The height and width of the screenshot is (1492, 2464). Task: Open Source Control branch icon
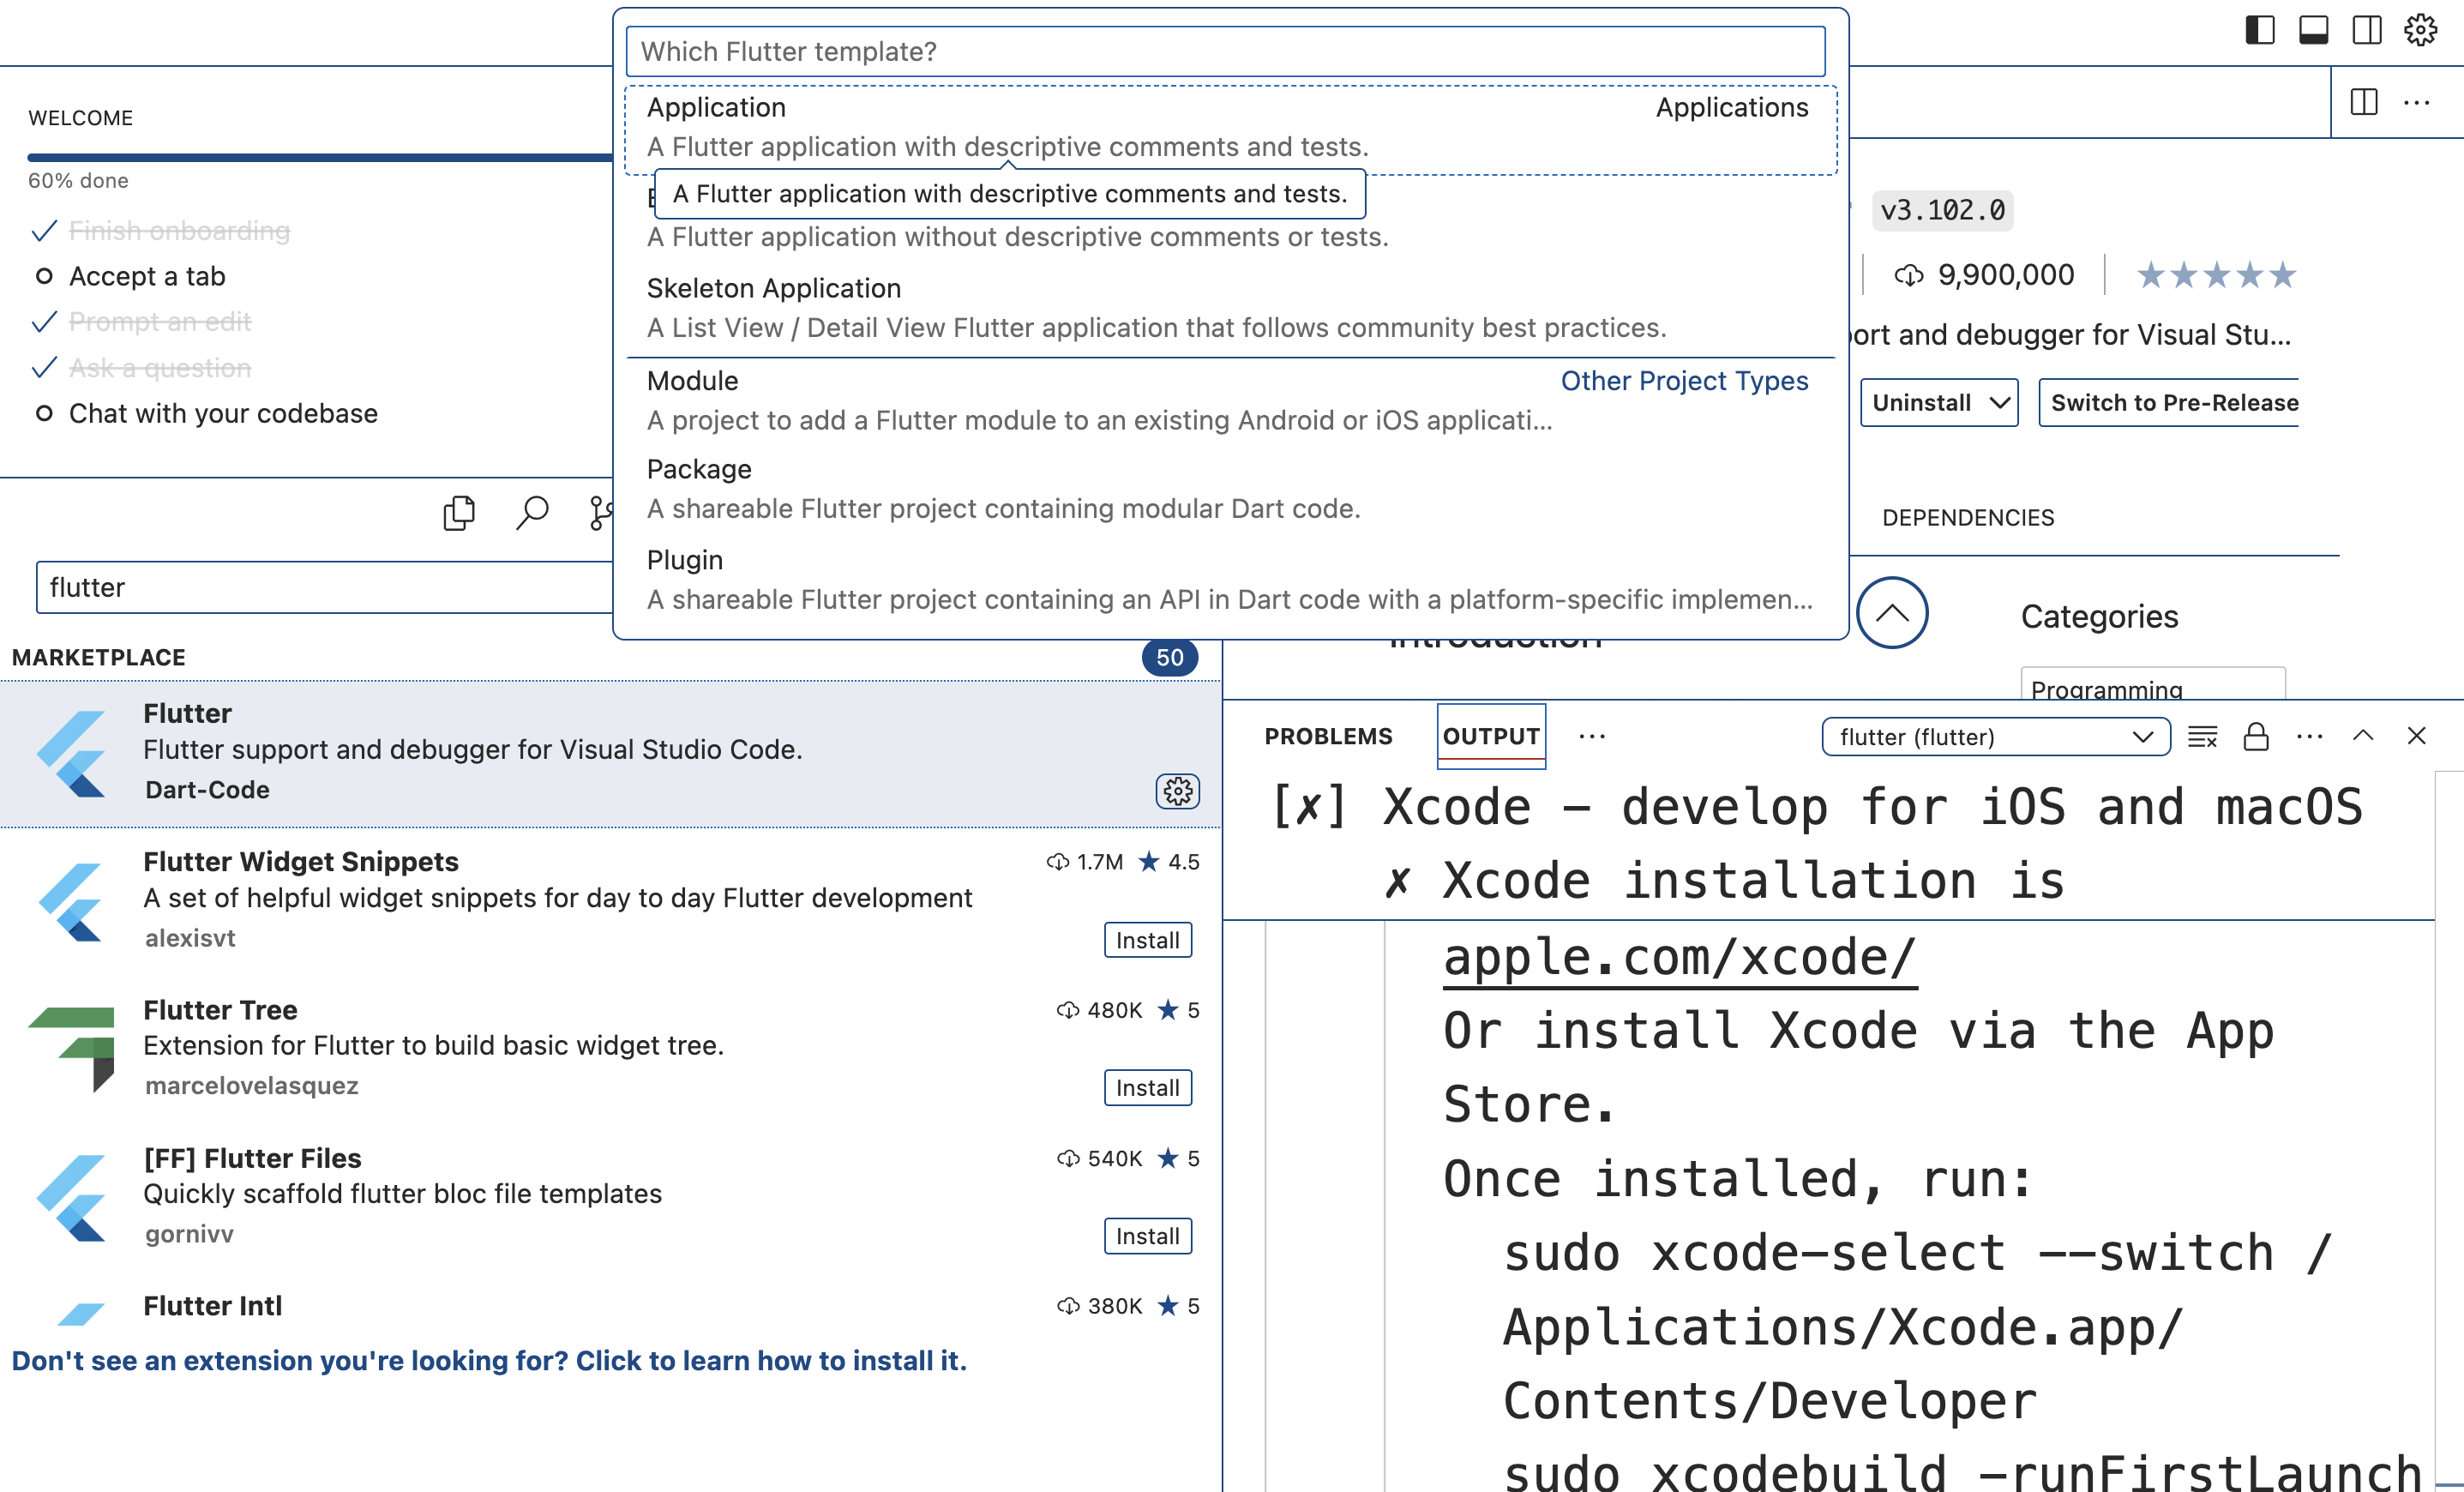(600, 513)
